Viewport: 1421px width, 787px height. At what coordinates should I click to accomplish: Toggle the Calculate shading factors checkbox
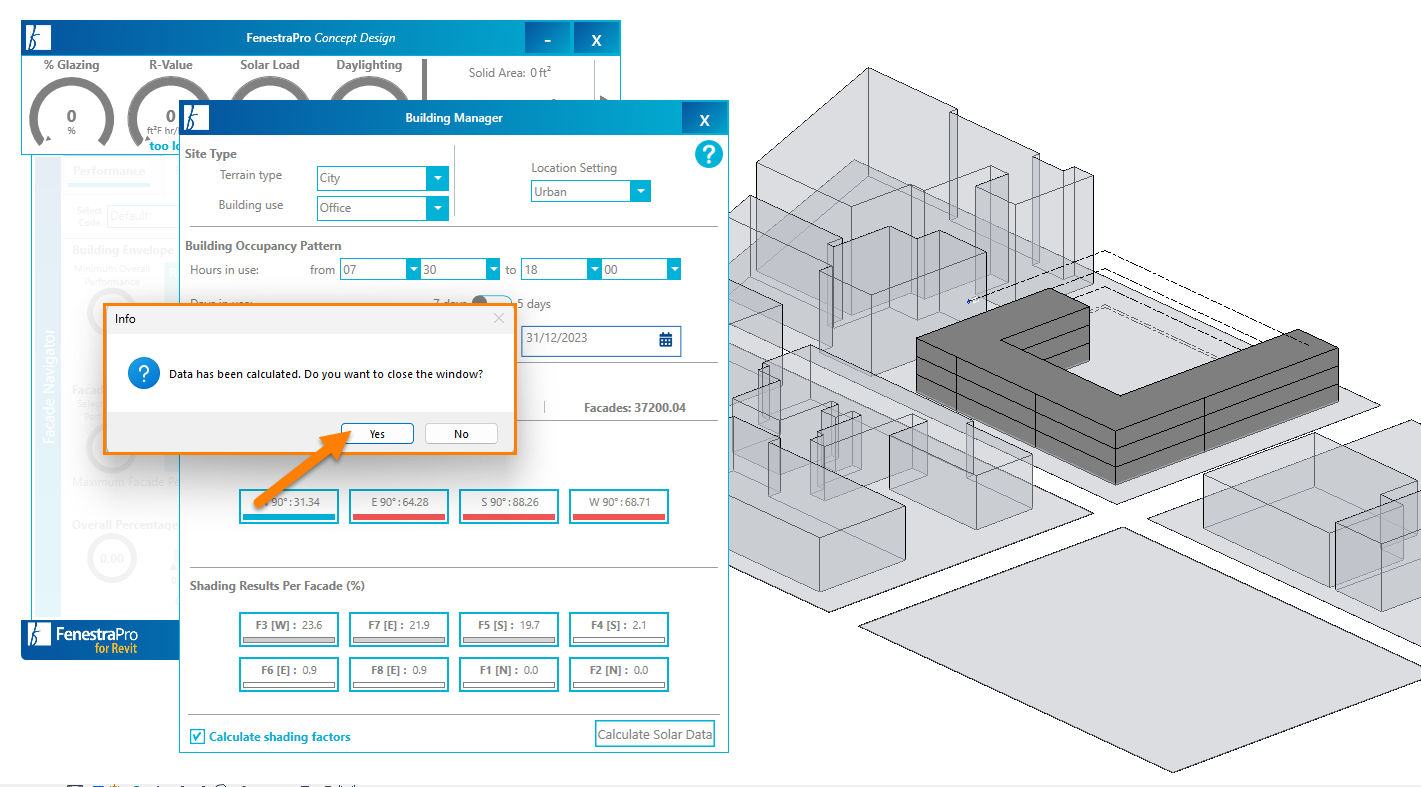click(198, 737)
